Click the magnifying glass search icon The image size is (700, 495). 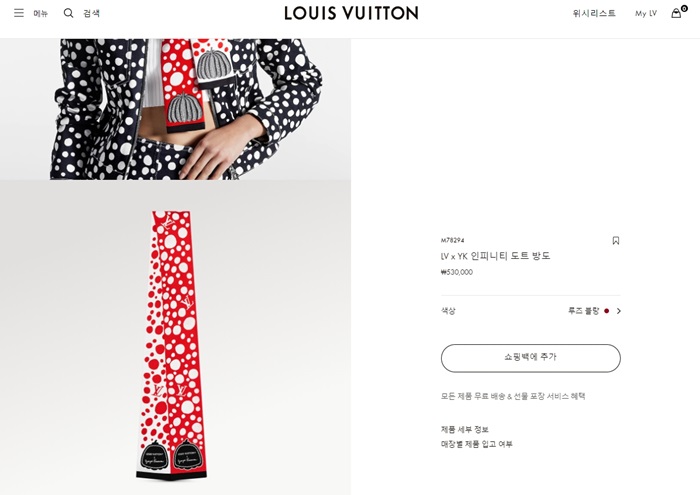coord(68,13)
